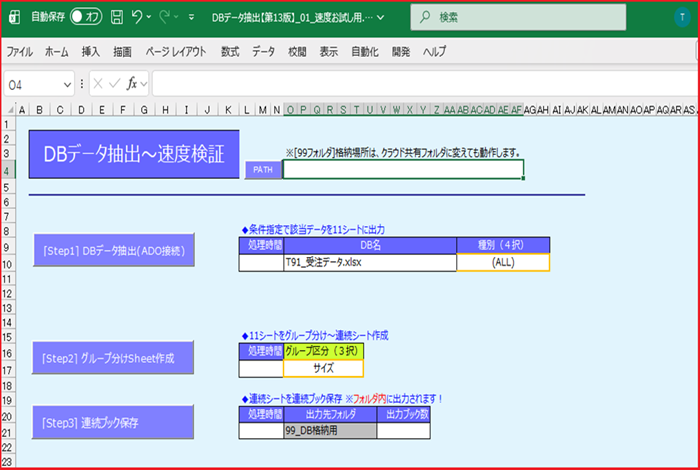
Task: Click the Redo arrow icon
Action: [x=164, y=17]
